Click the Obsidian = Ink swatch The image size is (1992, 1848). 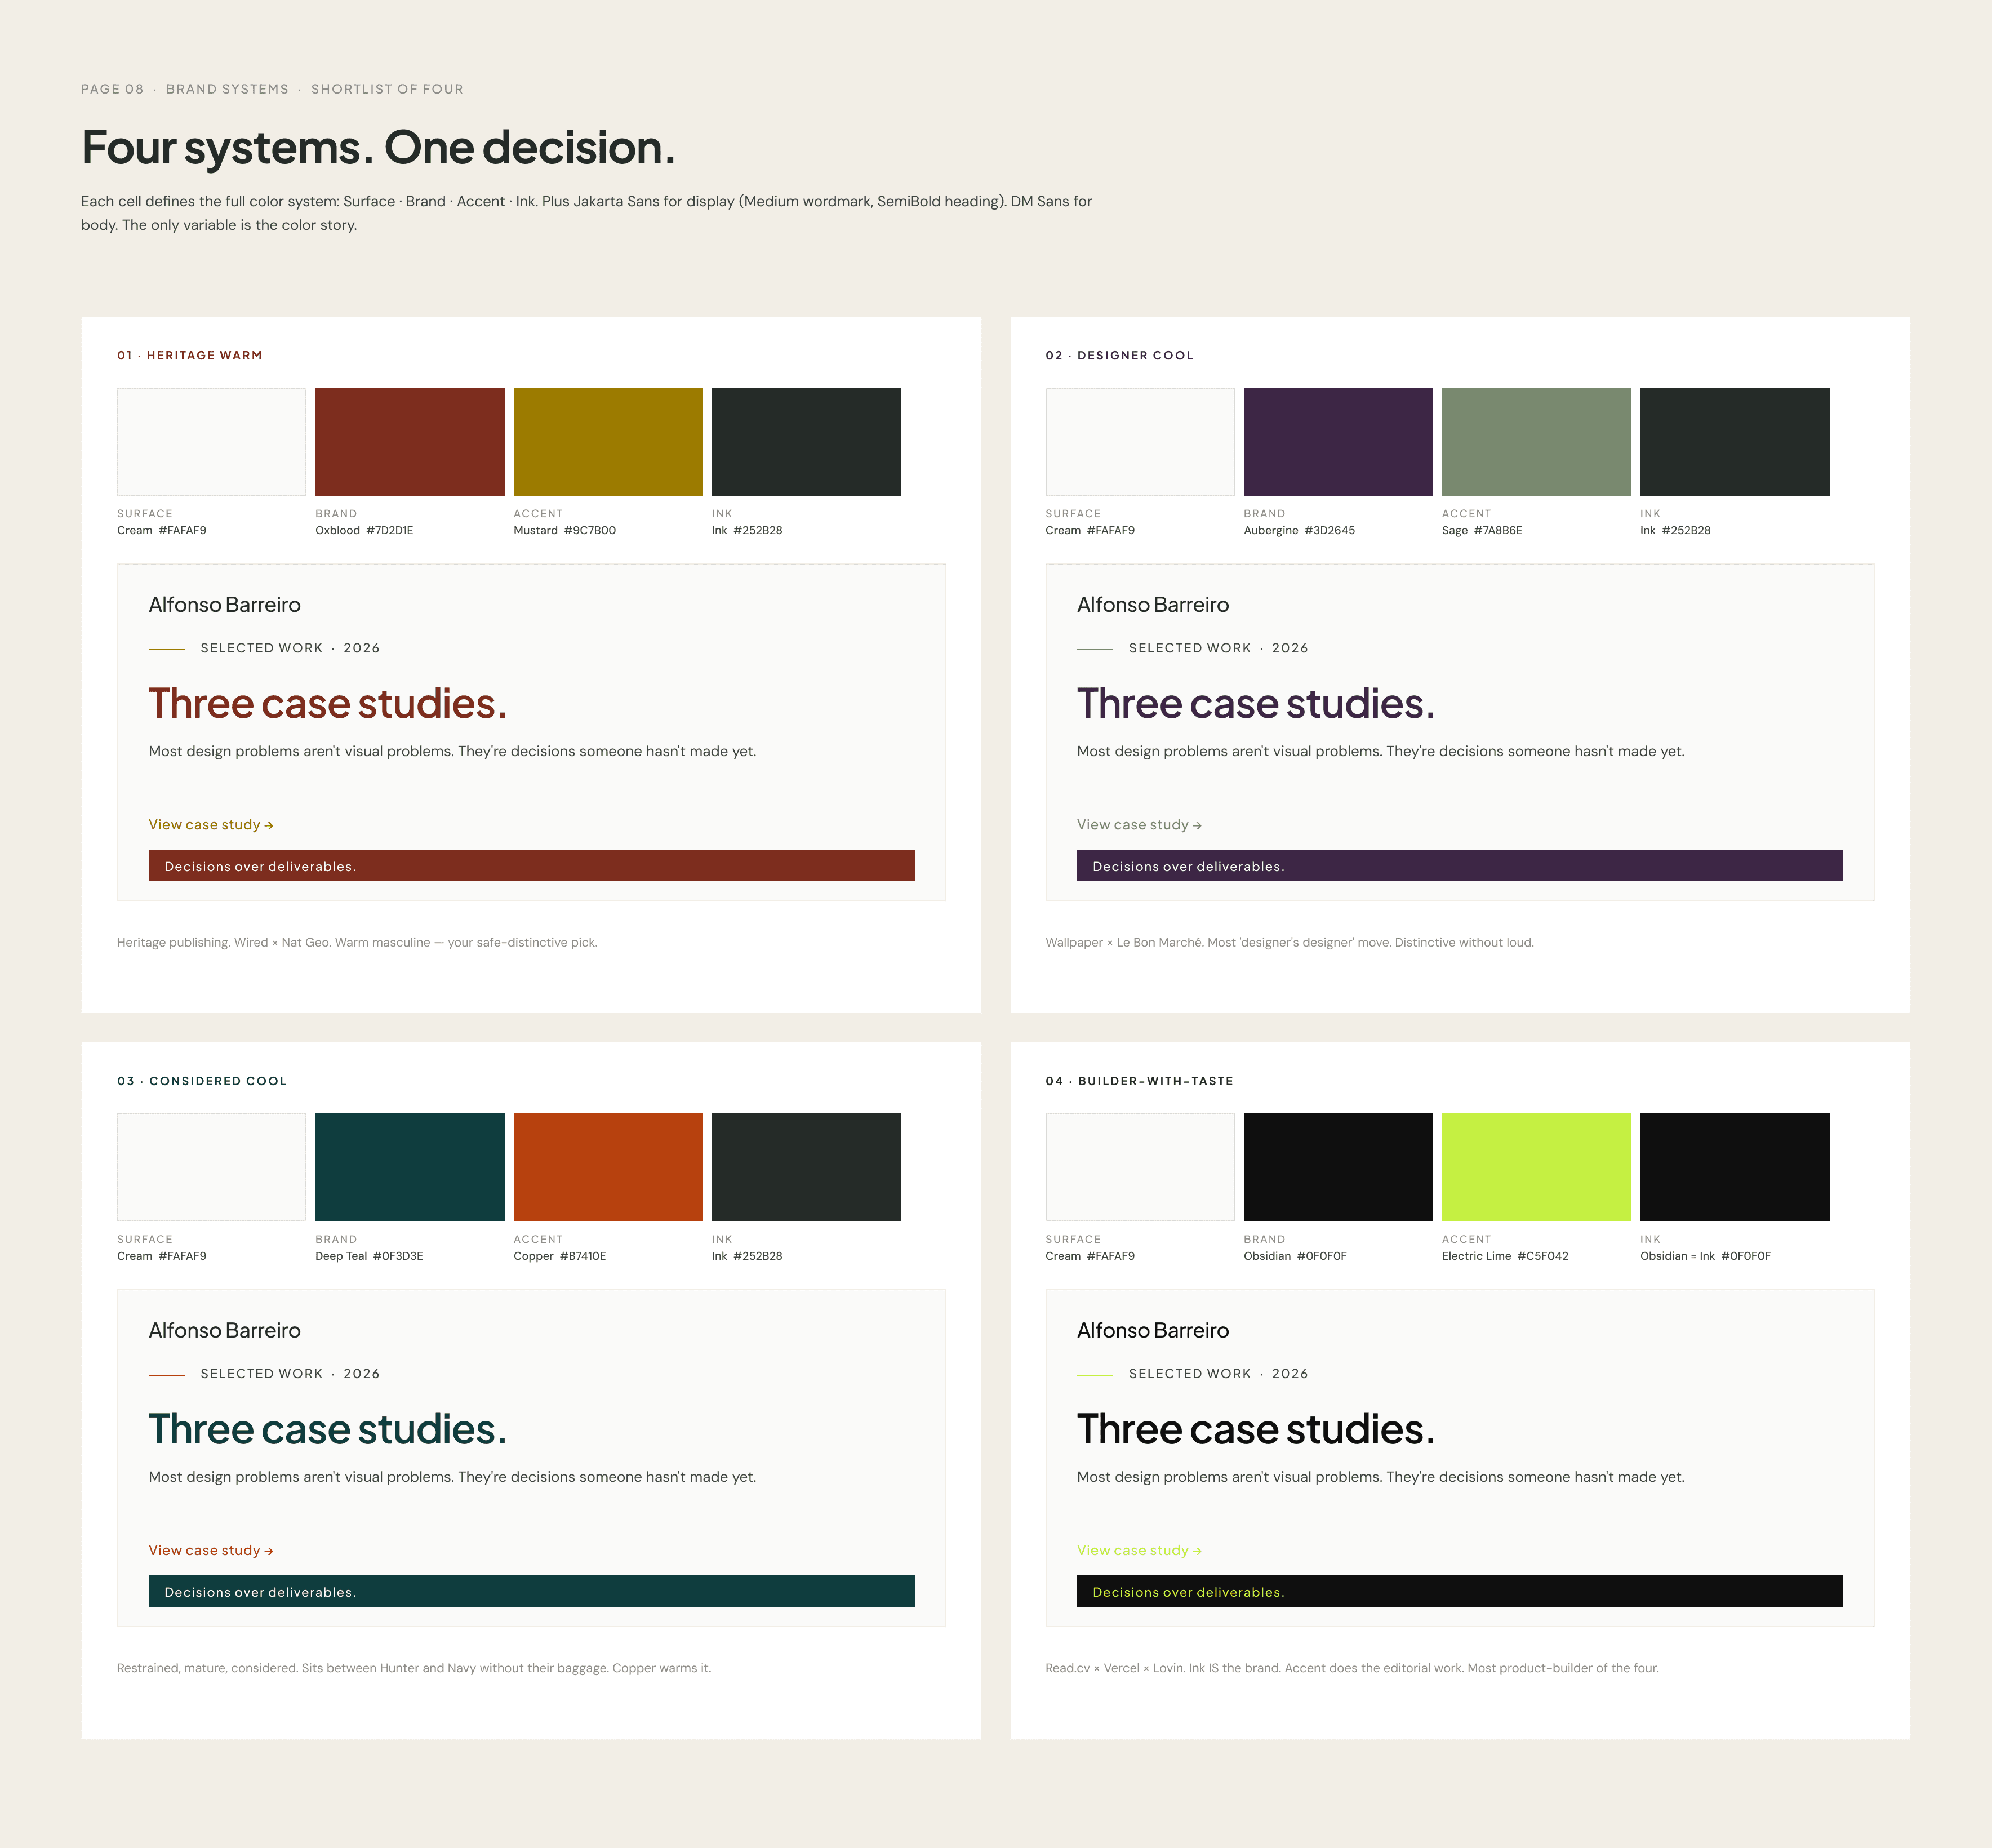point(1735,1167)
